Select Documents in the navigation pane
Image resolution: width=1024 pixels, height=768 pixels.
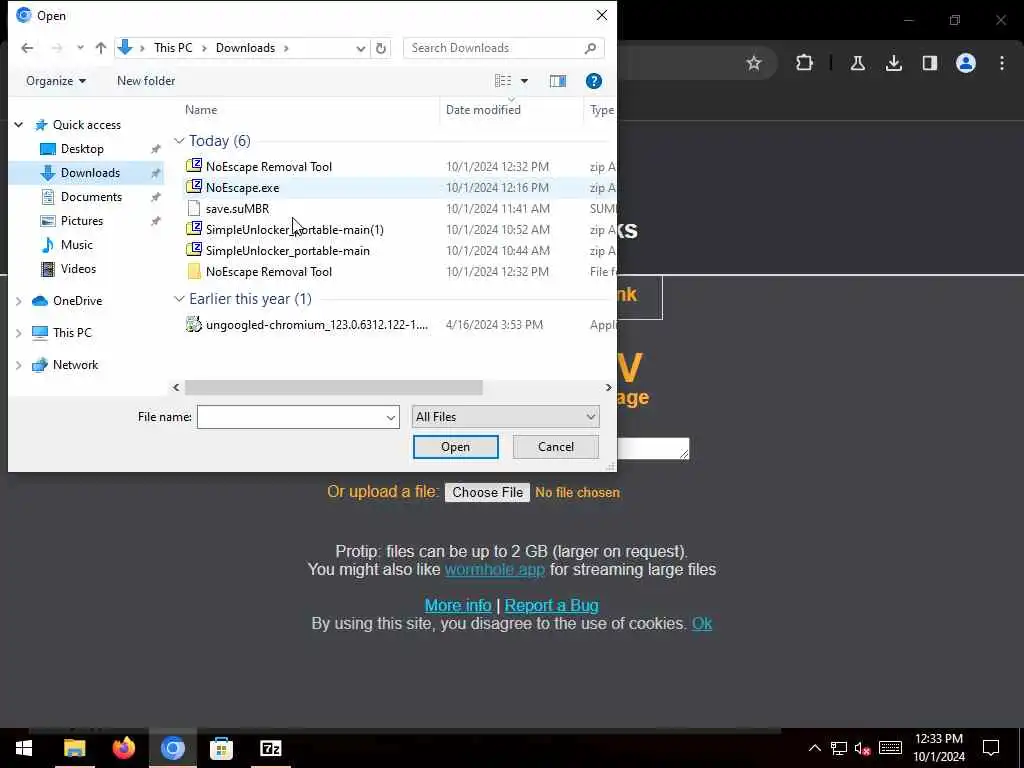[x=91, y=197]
